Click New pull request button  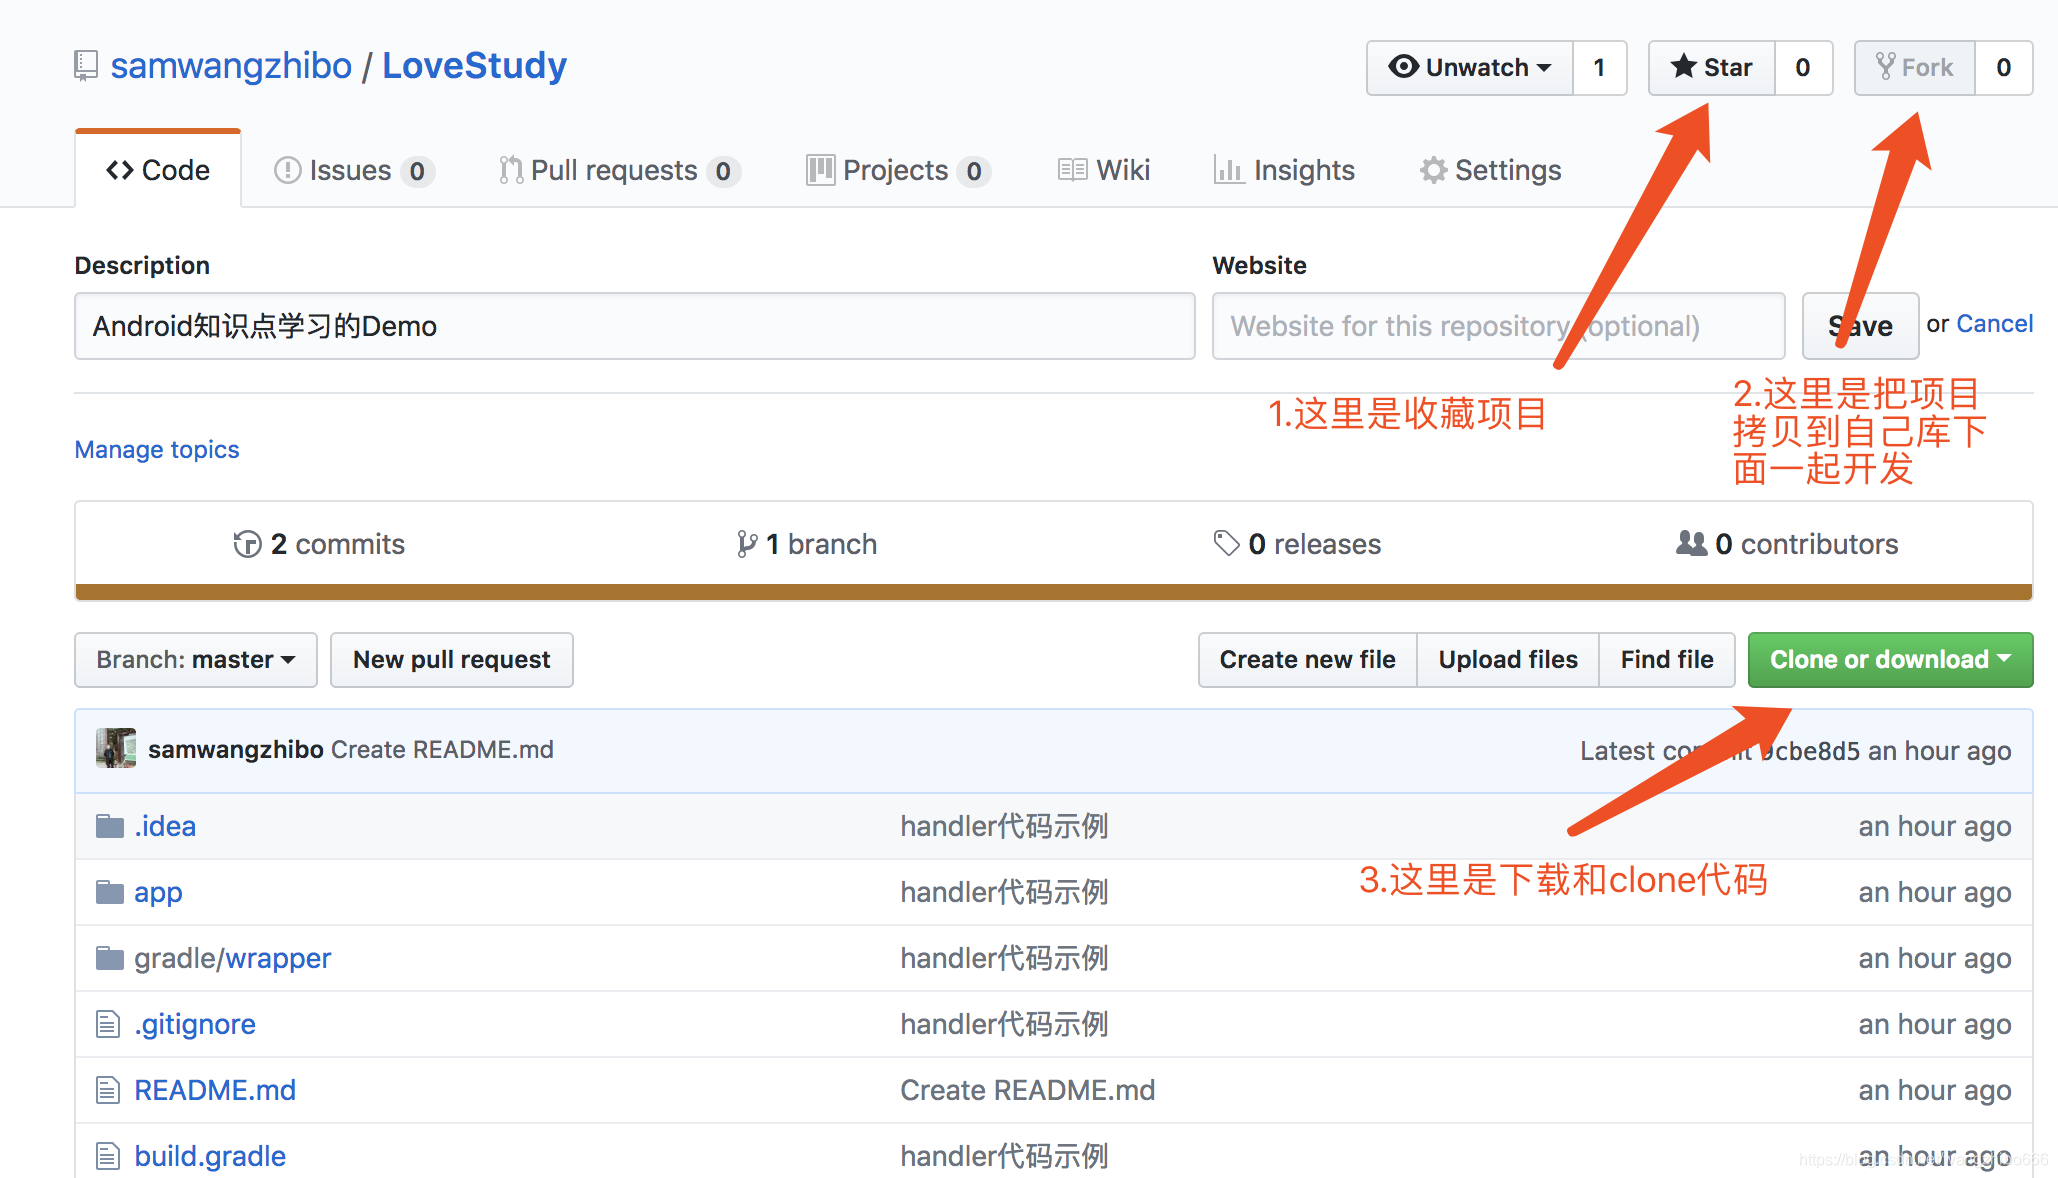pos(452,660)
